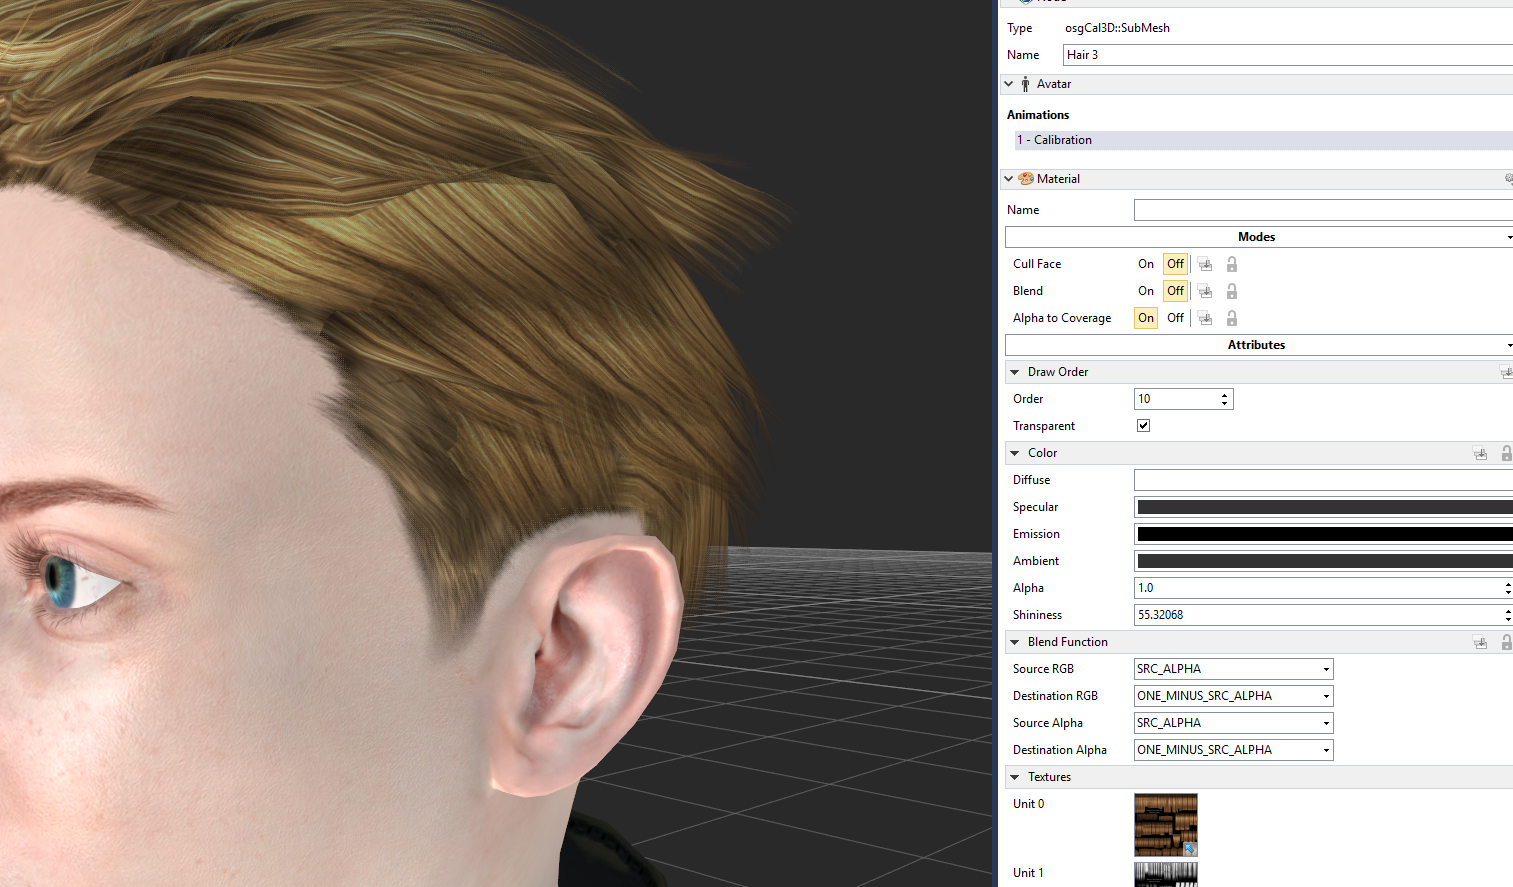Click the Shininess value field
The image size is (1513, 887).
tap(1318, 615)
